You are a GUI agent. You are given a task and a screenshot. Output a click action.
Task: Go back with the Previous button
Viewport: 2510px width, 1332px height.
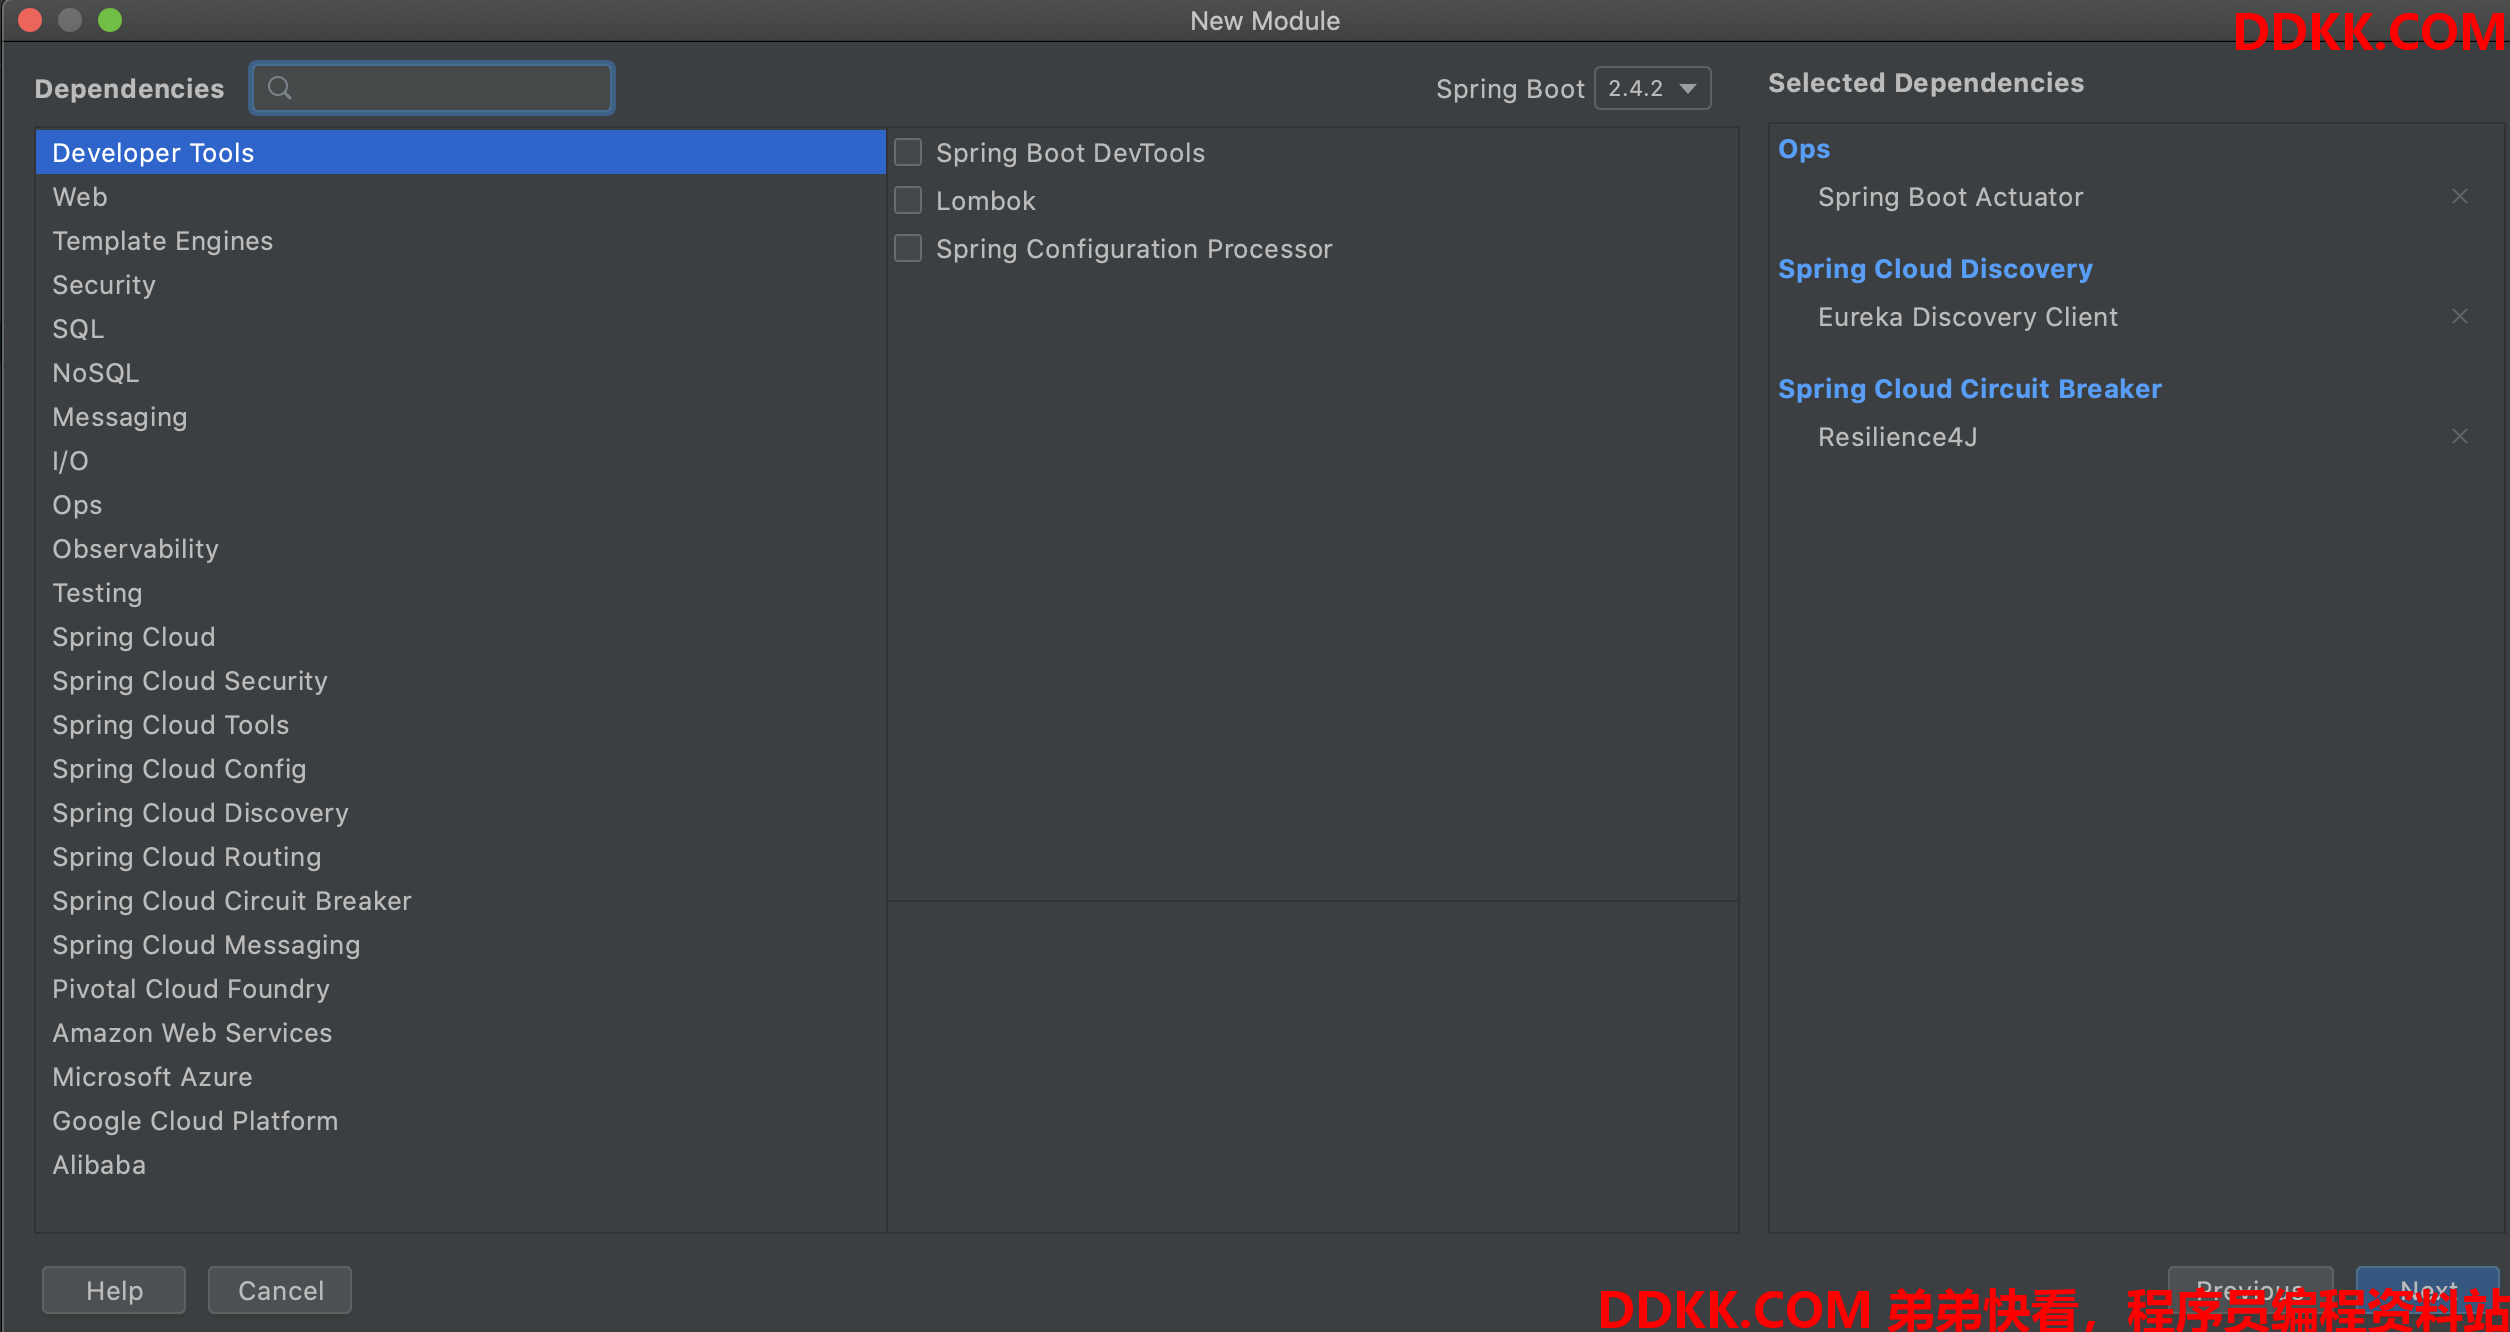(x=2250, y=1288)
